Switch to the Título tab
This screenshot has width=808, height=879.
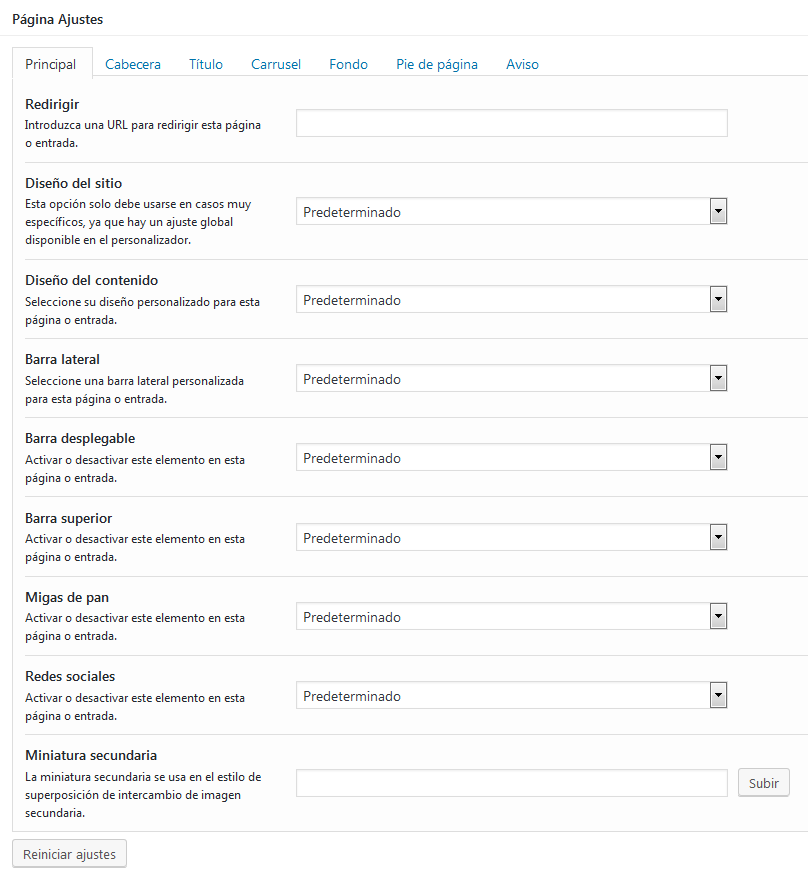[x=206, y=64]
